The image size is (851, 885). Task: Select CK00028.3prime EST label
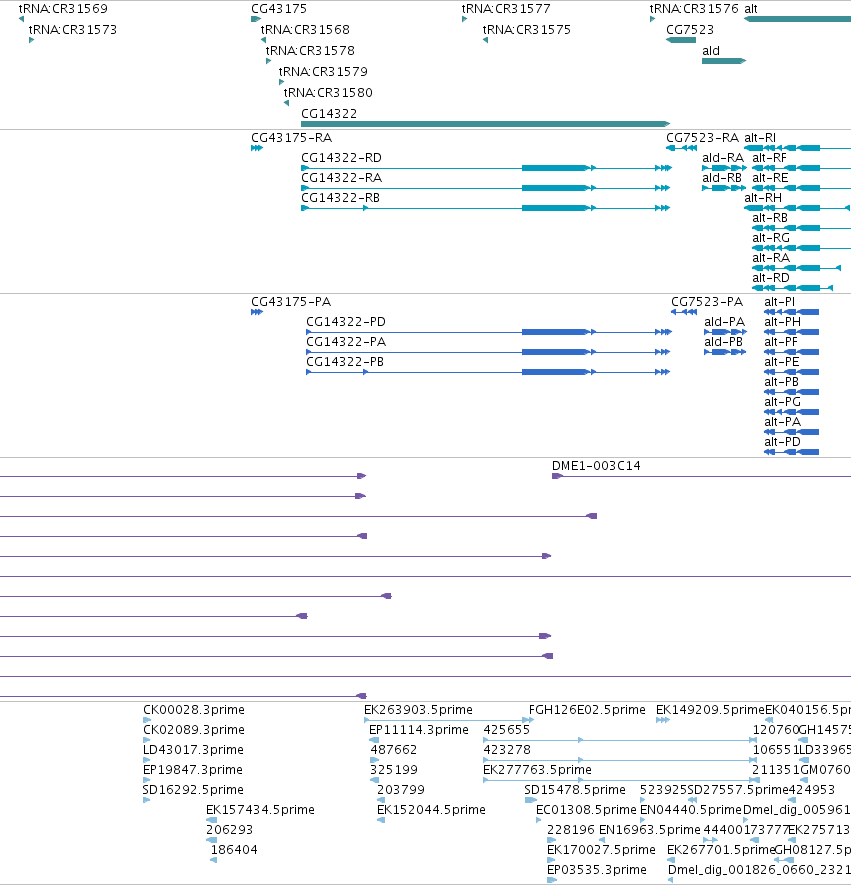pos(194,710)
